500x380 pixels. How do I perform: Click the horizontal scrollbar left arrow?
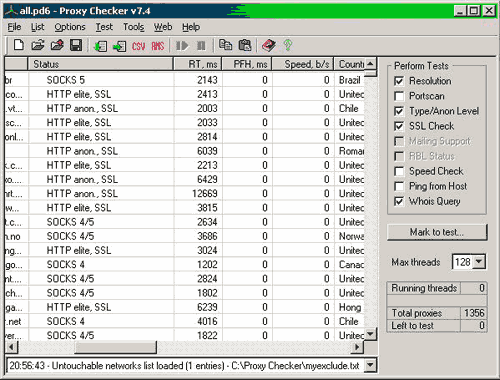[11, 347]
